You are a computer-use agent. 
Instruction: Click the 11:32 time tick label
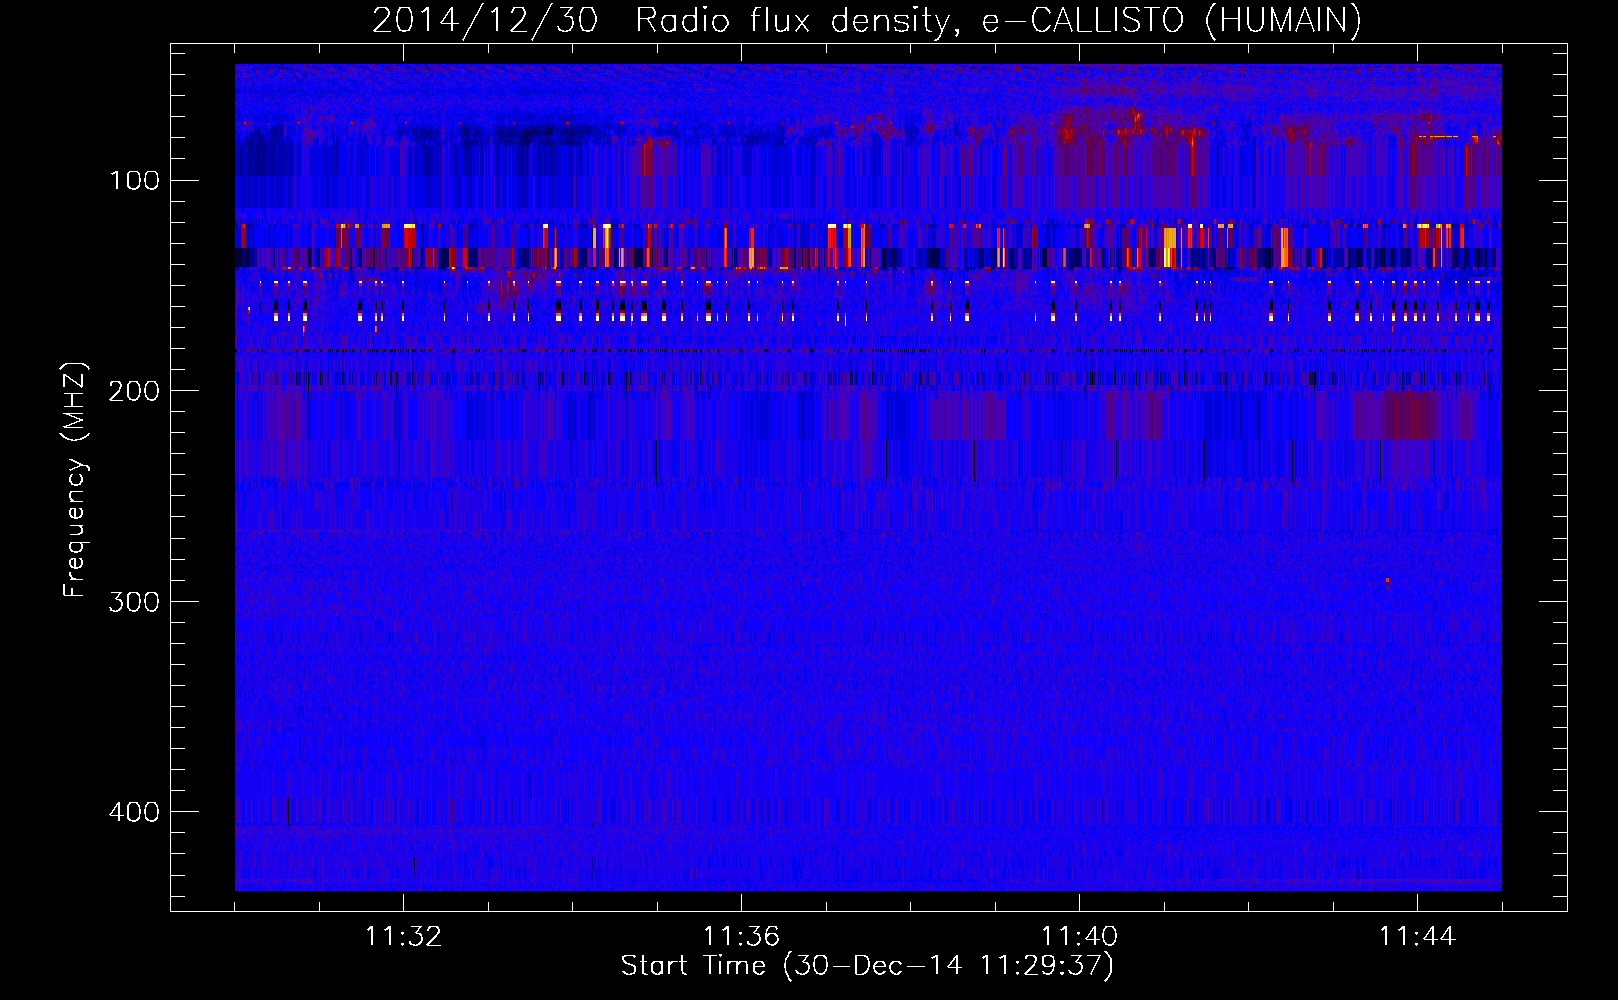[x=403, y=937]
